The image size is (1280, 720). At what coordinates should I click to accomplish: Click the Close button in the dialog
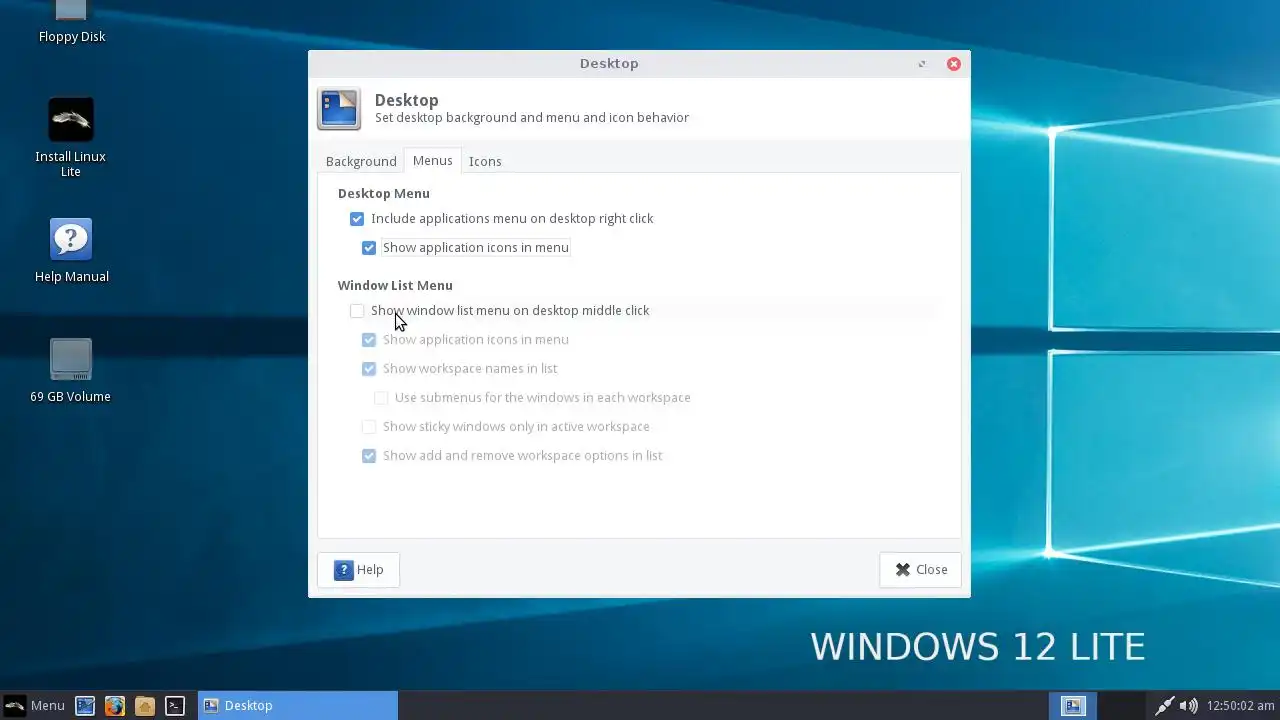(x=920, y=569)
